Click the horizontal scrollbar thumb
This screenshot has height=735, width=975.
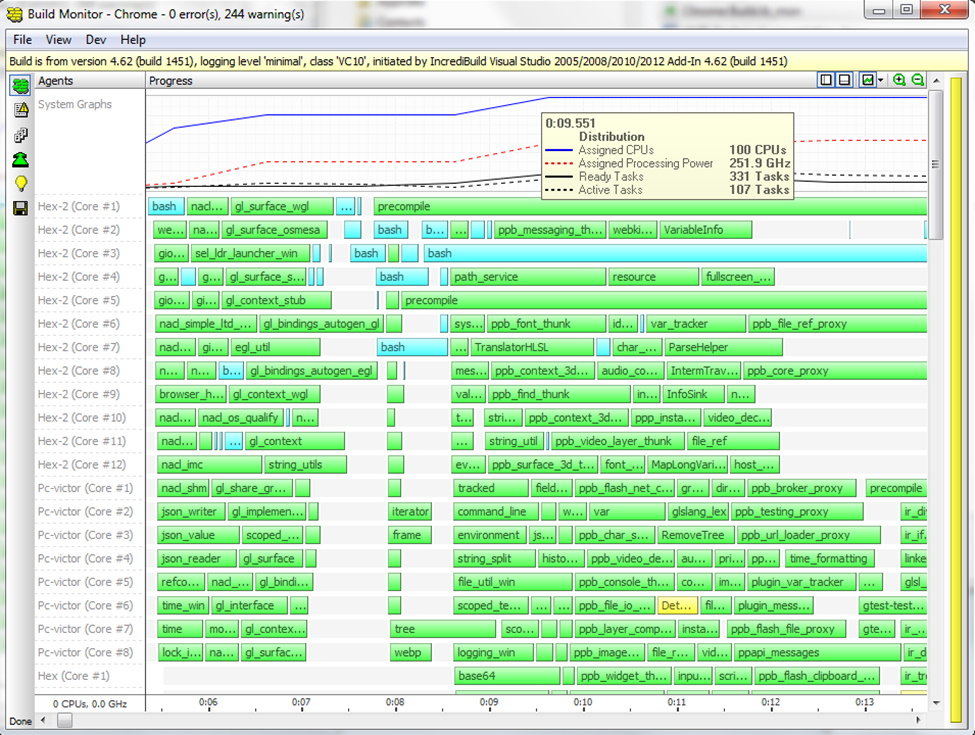click(x=65, y=721)
